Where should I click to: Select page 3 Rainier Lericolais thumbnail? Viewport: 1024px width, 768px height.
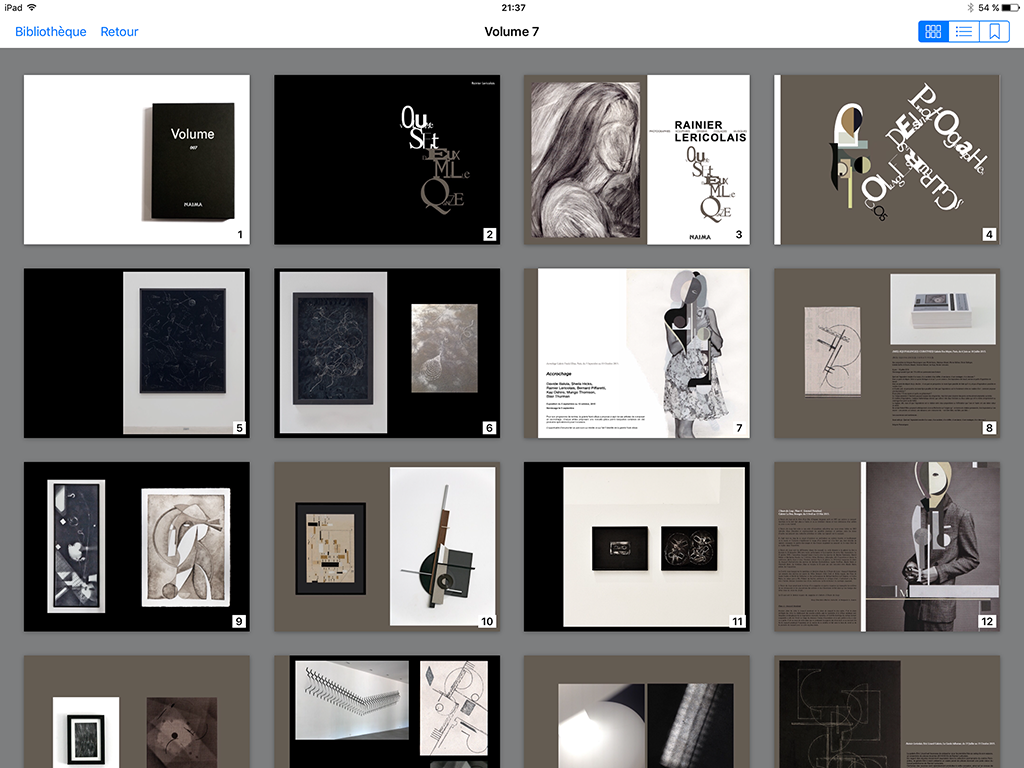tap(637, 160)
